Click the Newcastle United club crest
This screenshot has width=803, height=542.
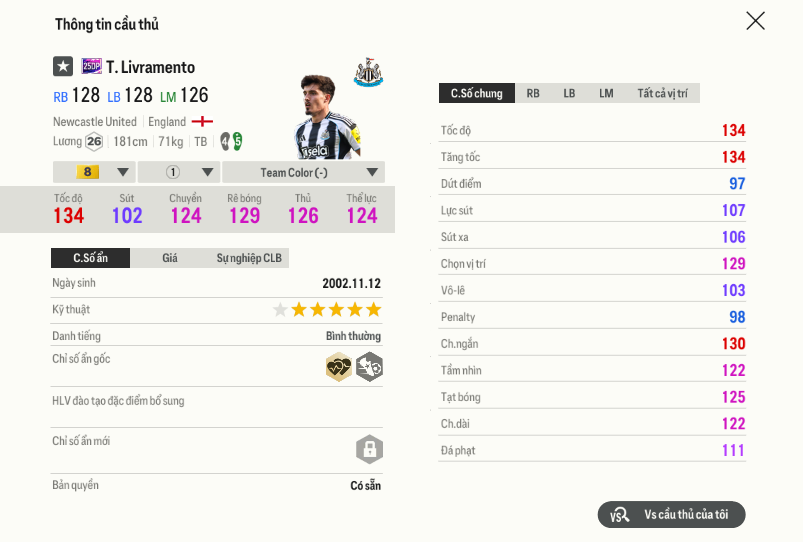368,73
